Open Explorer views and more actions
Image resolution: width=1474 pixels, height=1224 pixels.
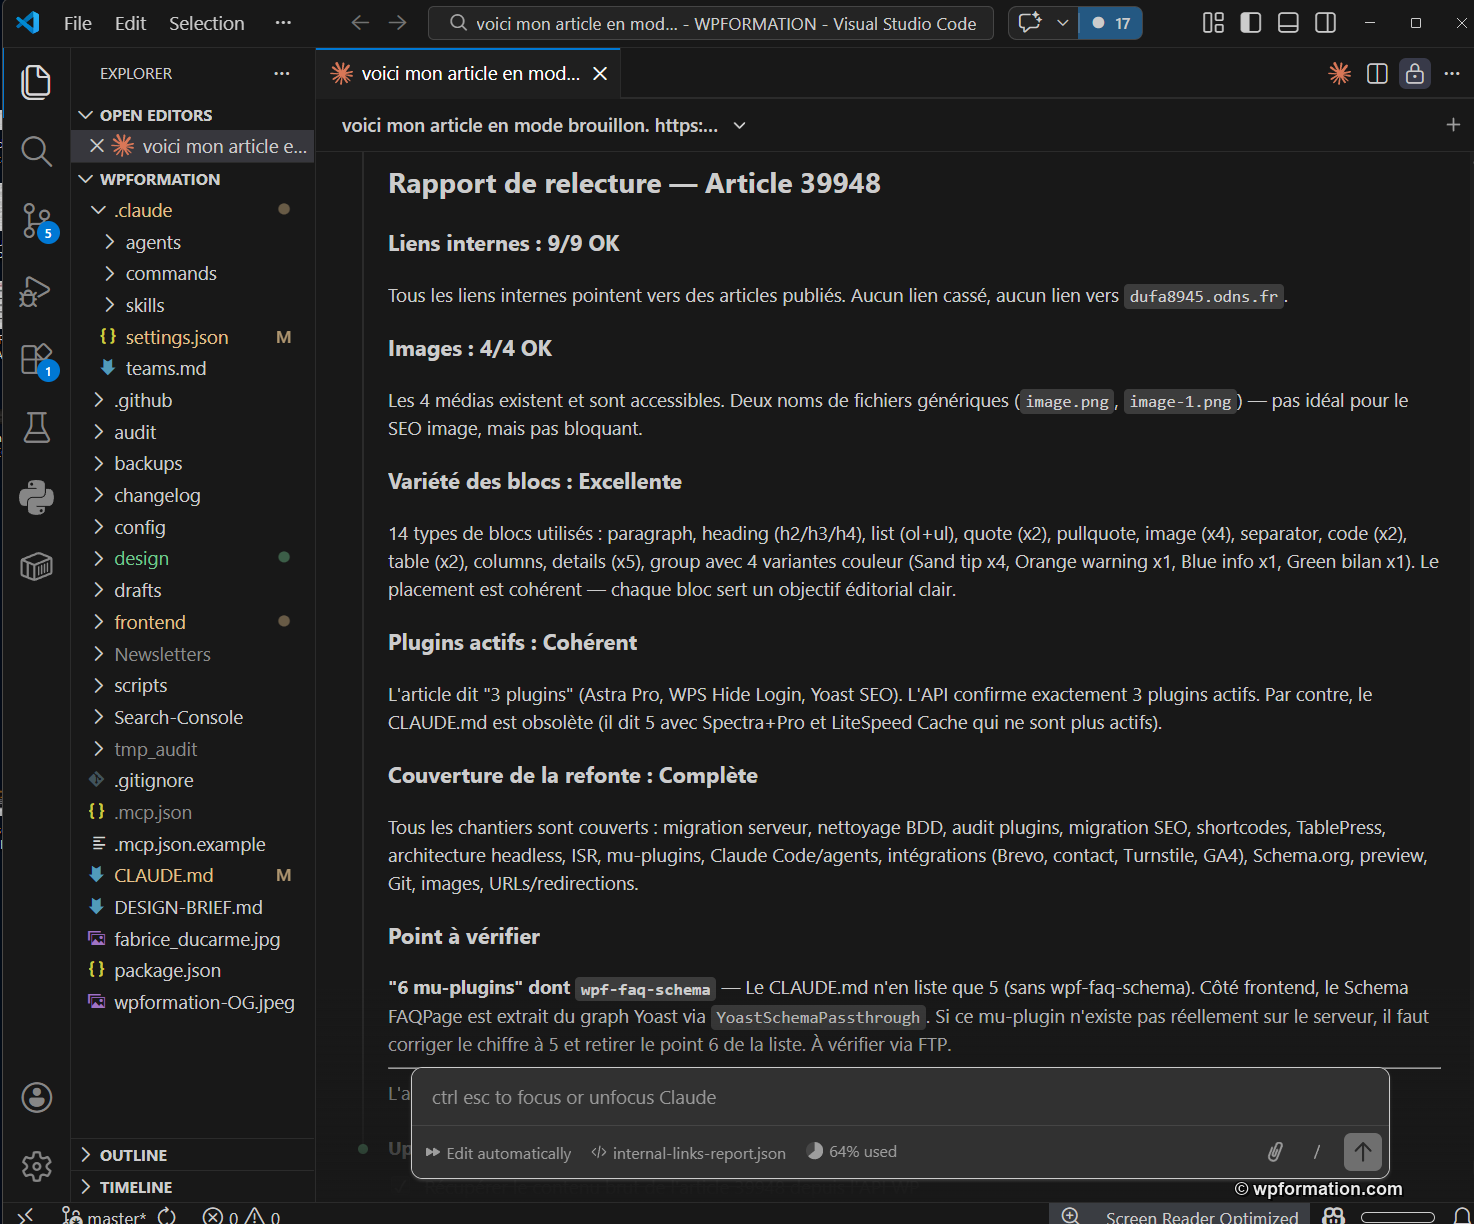click(x=282, y=73)
